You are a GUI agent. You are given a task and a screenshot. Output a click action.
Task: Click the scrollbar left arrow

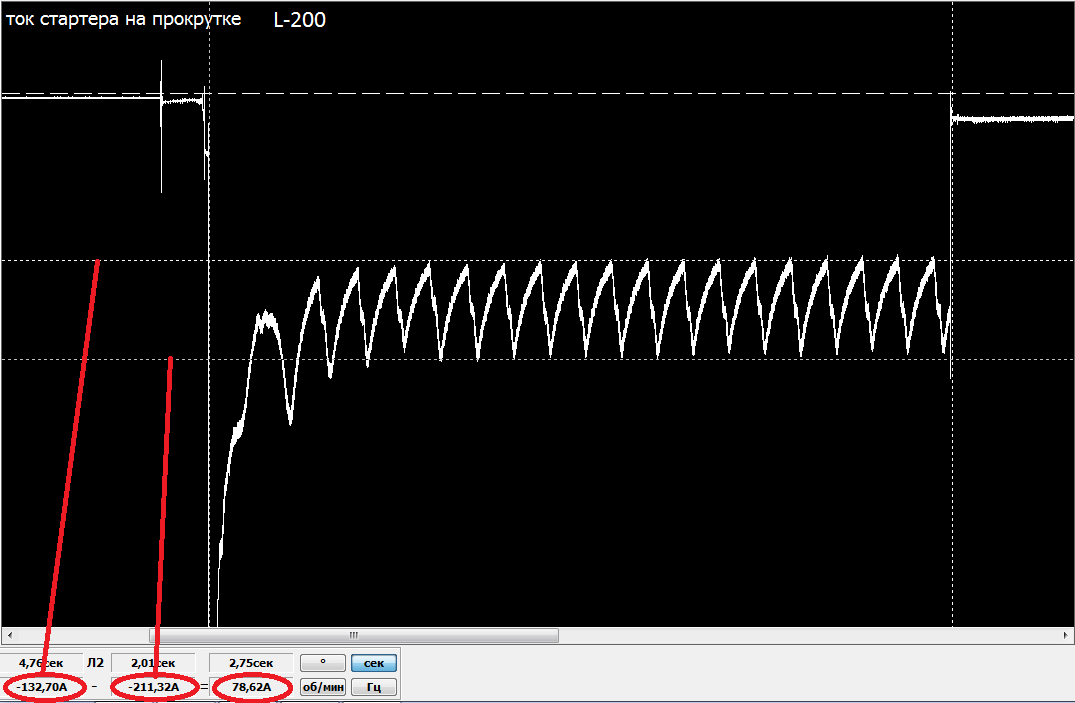point(9,635)
